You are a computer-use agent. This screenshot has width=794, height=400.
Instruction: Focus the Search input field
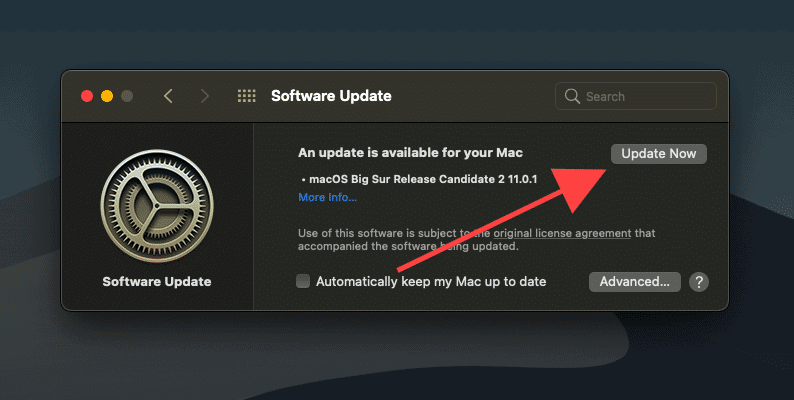[645, 97]
